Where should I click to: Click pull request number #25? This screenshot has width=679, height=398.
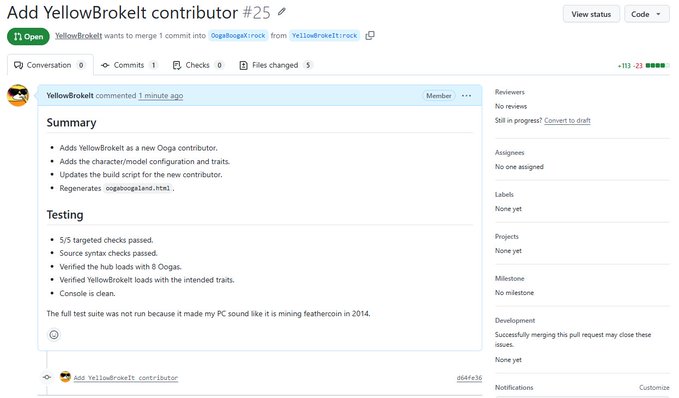(x=257, y=13)
